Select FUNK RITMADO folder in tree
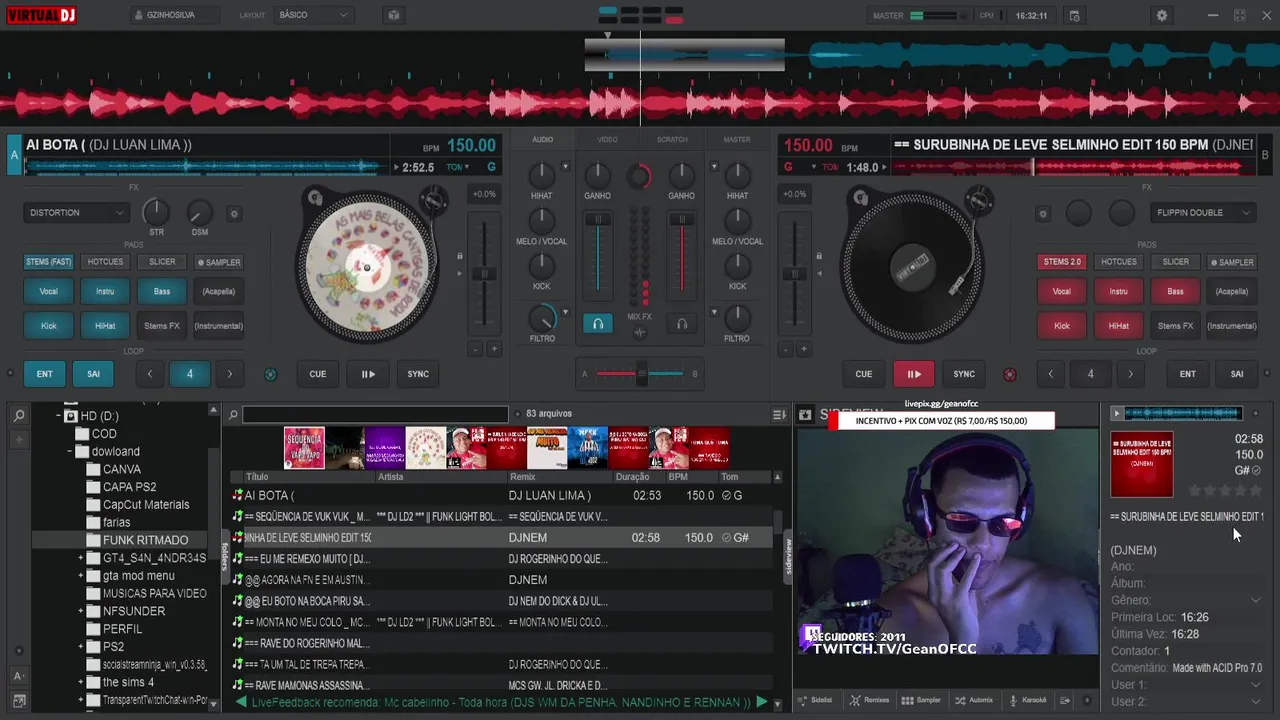Viewport: 1280px width, 720px height. tap(145, 540)
